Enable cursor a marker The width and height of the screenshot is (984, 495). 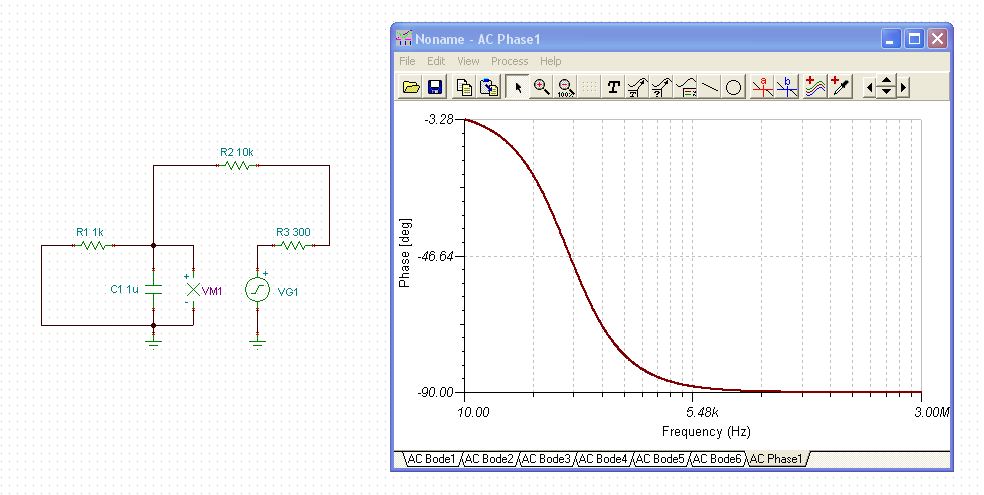(x=762, y=87)
